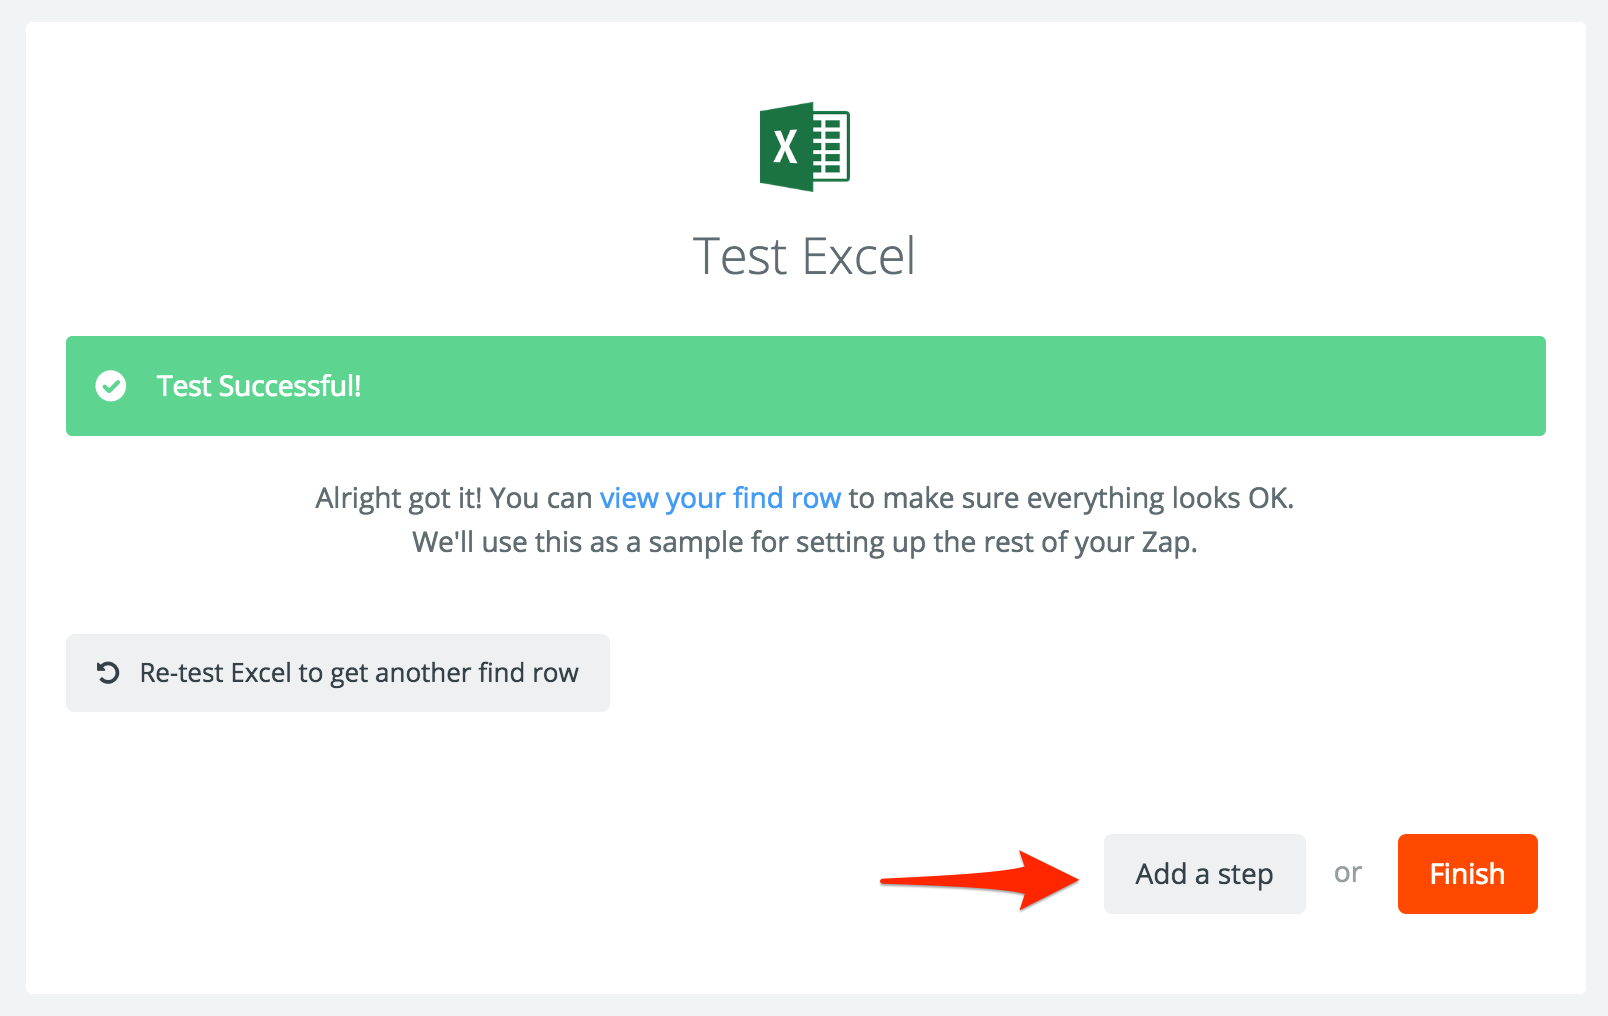Re-test Excel to get another find row
Viewport: 1608px width, 1016px height.
[x=338, y=673]
